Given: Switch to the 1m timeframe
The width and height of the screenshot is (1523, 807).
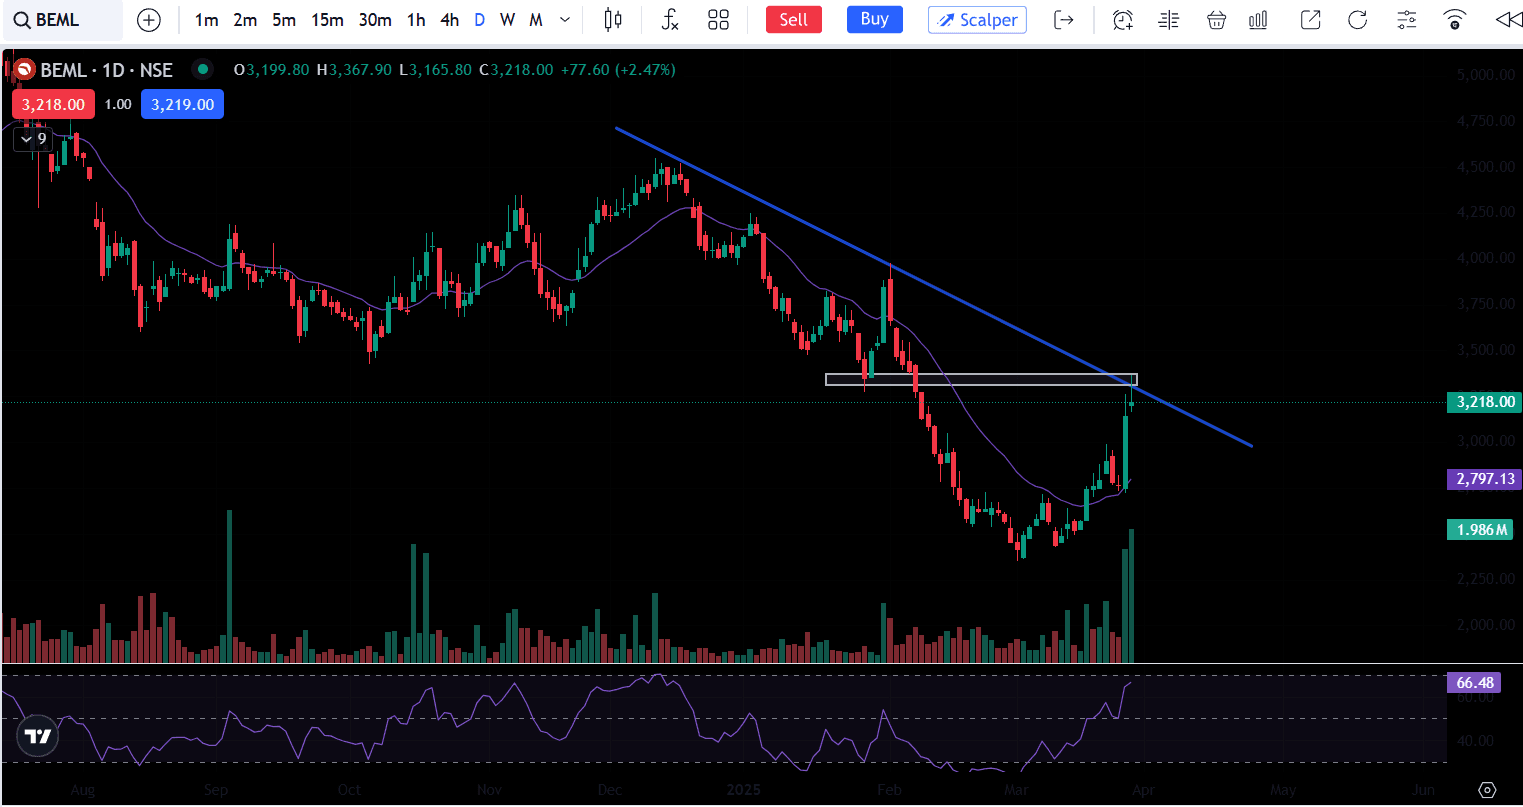Looking at the screenshot, I should (x=206, y=20).
